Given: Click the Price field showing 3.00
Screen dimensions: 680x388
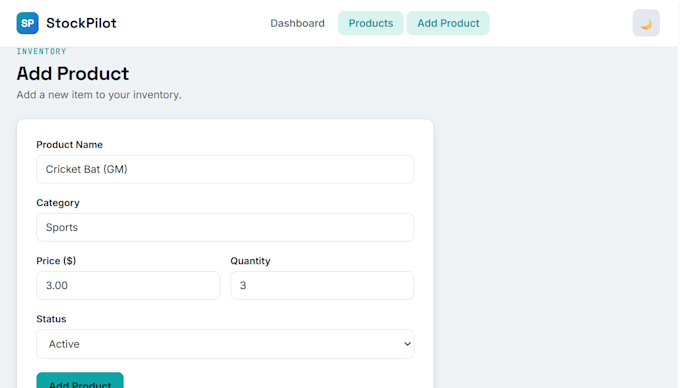Looking at the screenshot, I should [128, 285].
